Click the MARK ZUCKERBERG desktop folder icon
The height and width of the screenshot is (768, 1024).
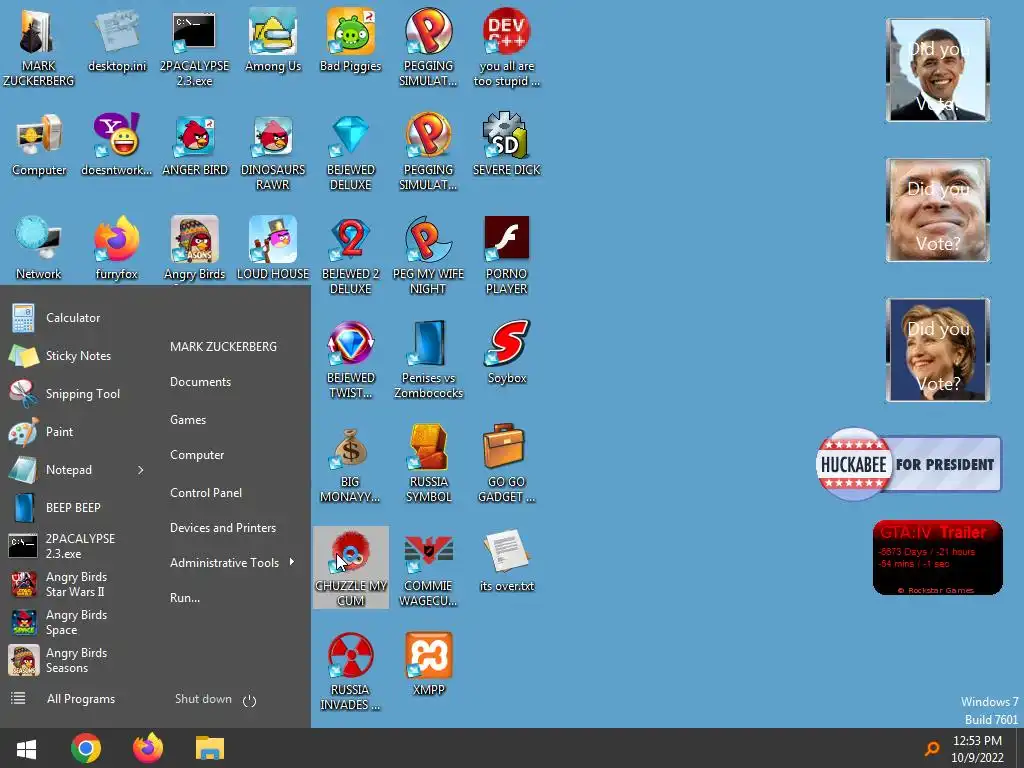point(39,47)
